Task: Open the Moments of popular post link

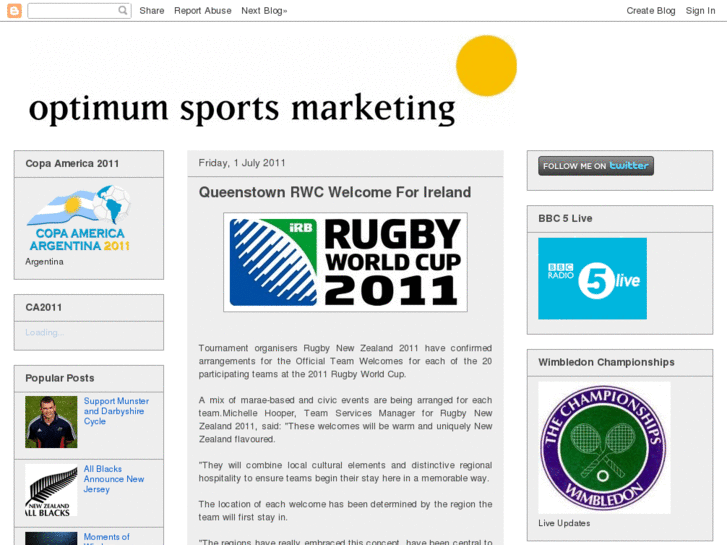Action: pos(106,538)
